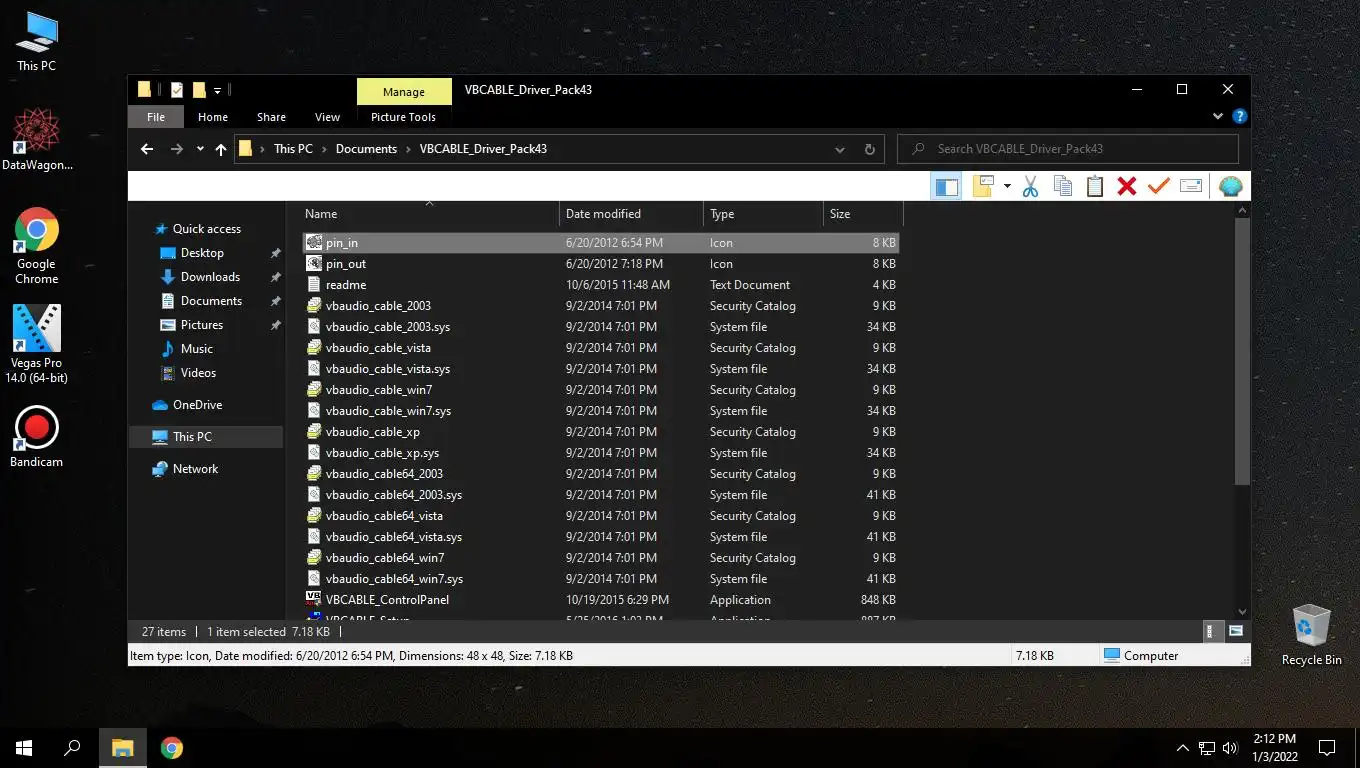Click the scissors Cut icon
1360x768 pixels.
tap(1031, 187)
